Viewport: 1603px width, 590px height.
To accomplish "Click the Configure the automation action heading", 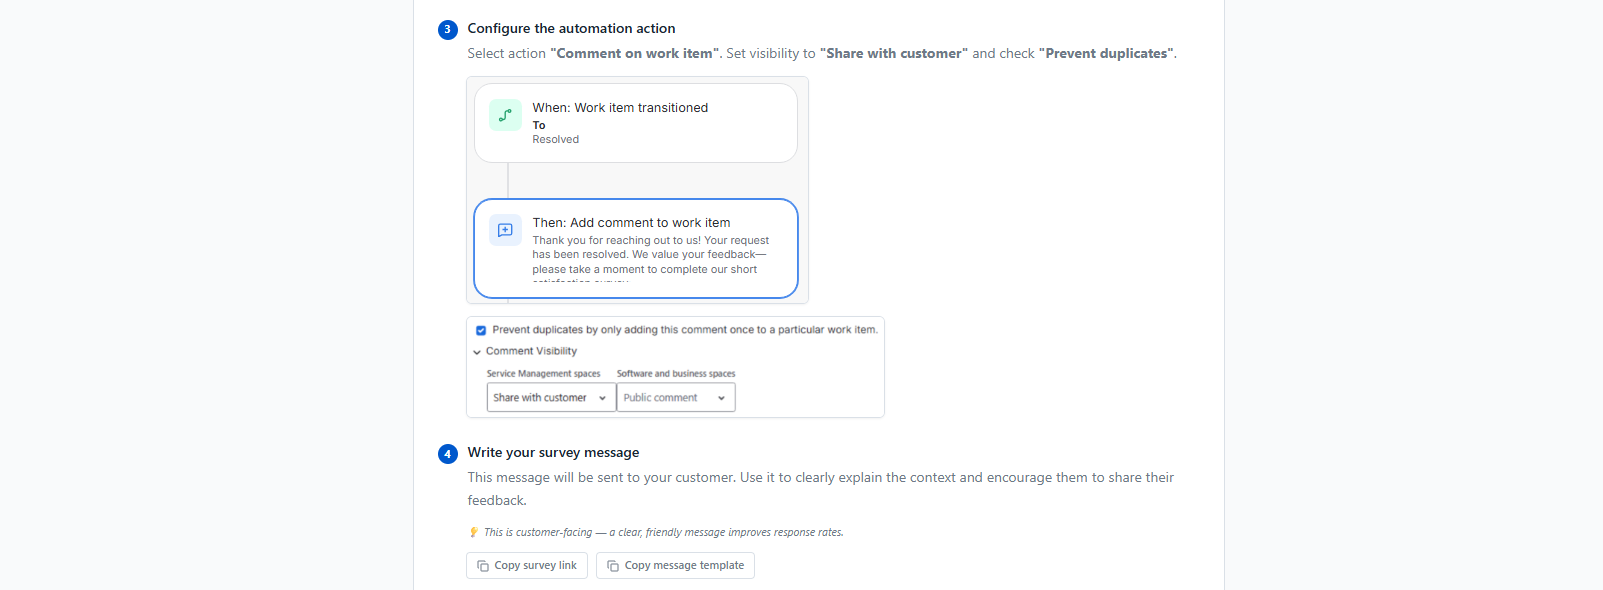I will click(571, 29).
